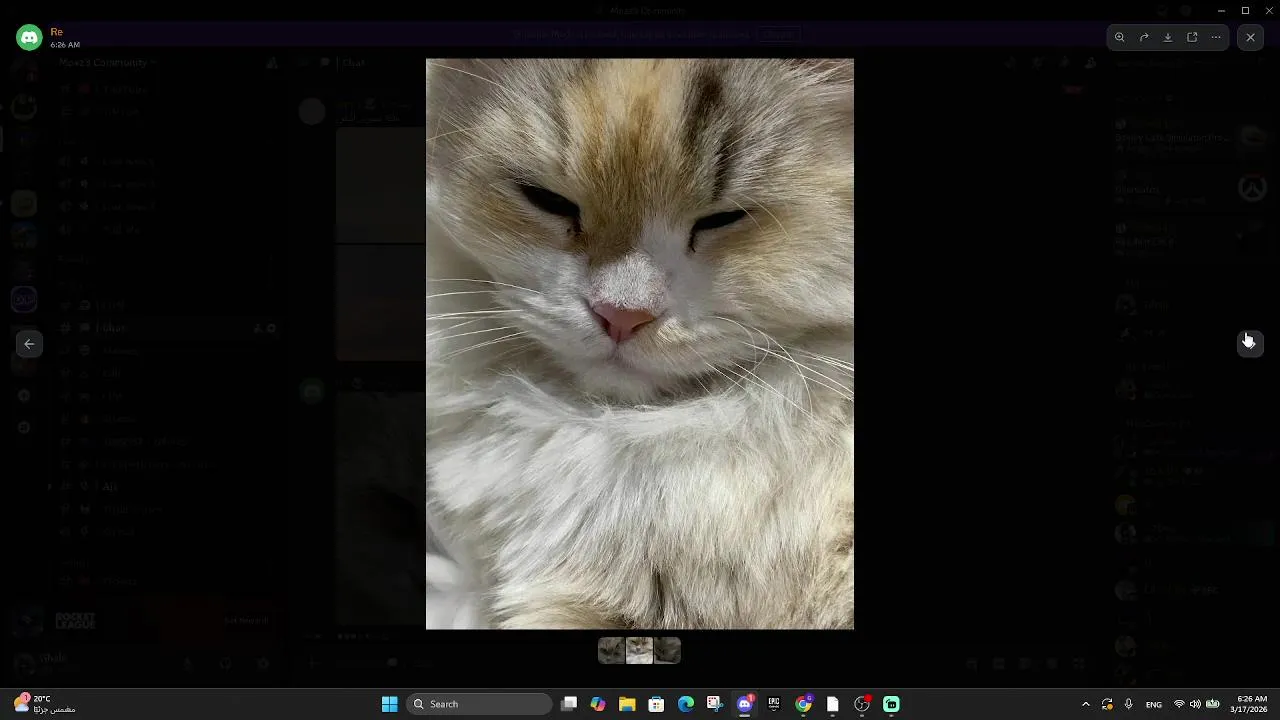The width and height of the screenshot is (1280, 720).
Task: Click the large cat image
Action: point(640,344)
